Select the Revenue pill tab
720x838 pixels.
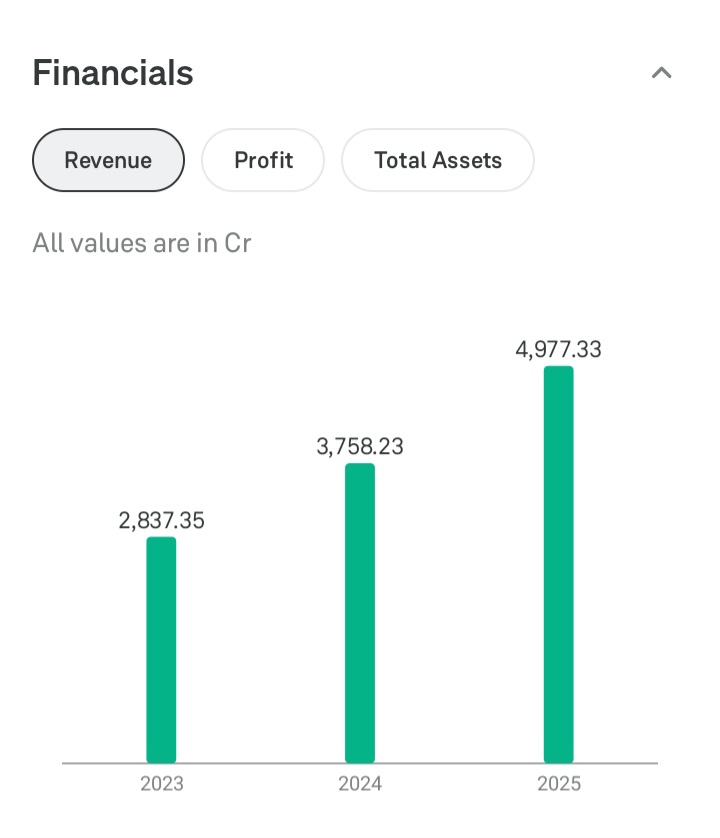pos(108,160)
